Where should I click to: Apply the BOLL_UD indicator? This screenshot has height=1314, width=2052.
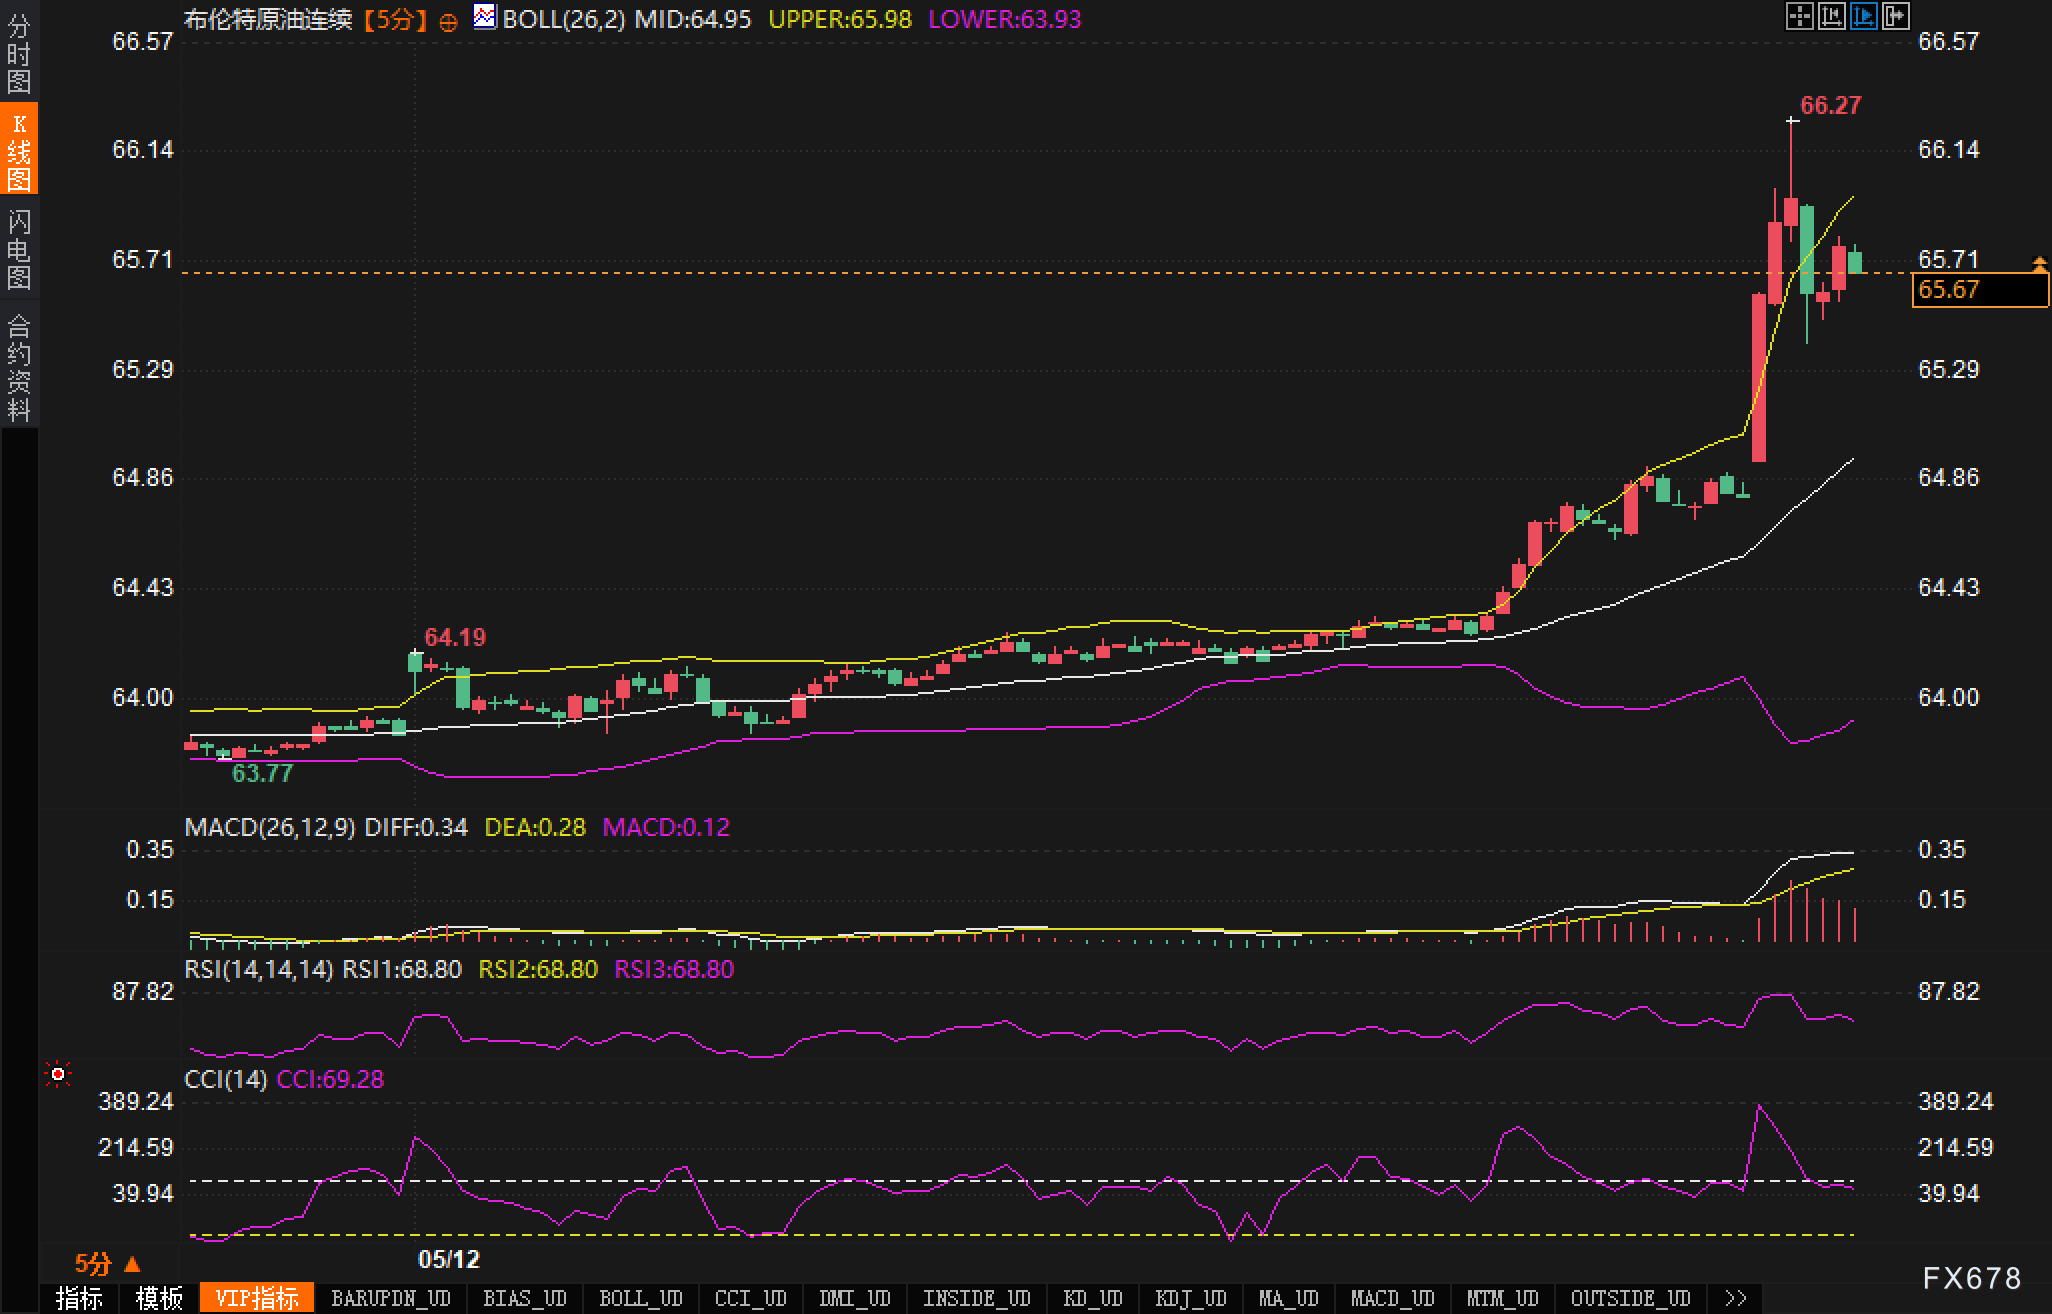click(x=640, y=1298)
